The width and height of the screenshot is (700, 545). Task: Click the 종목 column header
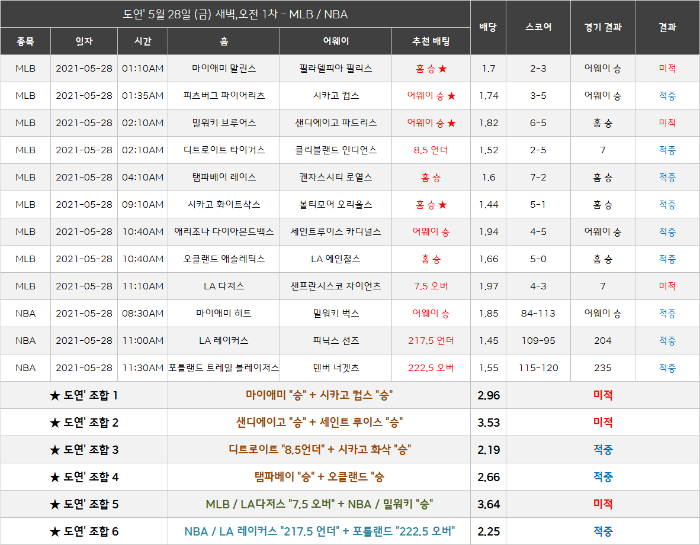[x=25, y=42]
